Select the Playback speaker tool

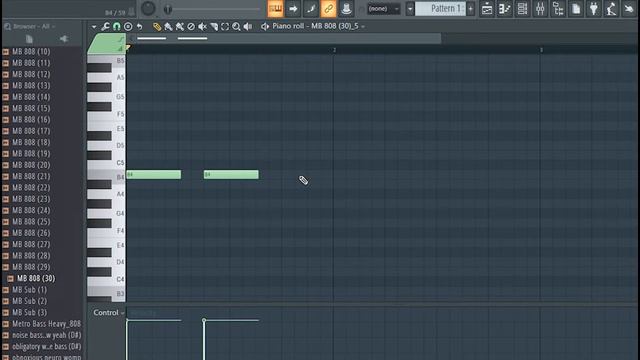[x=248, y=27]
